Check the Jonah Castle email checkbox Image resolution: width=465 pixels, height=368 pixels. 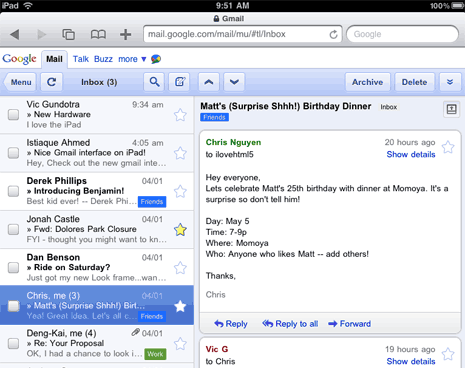pyautogui.click(x=13, y=229)
